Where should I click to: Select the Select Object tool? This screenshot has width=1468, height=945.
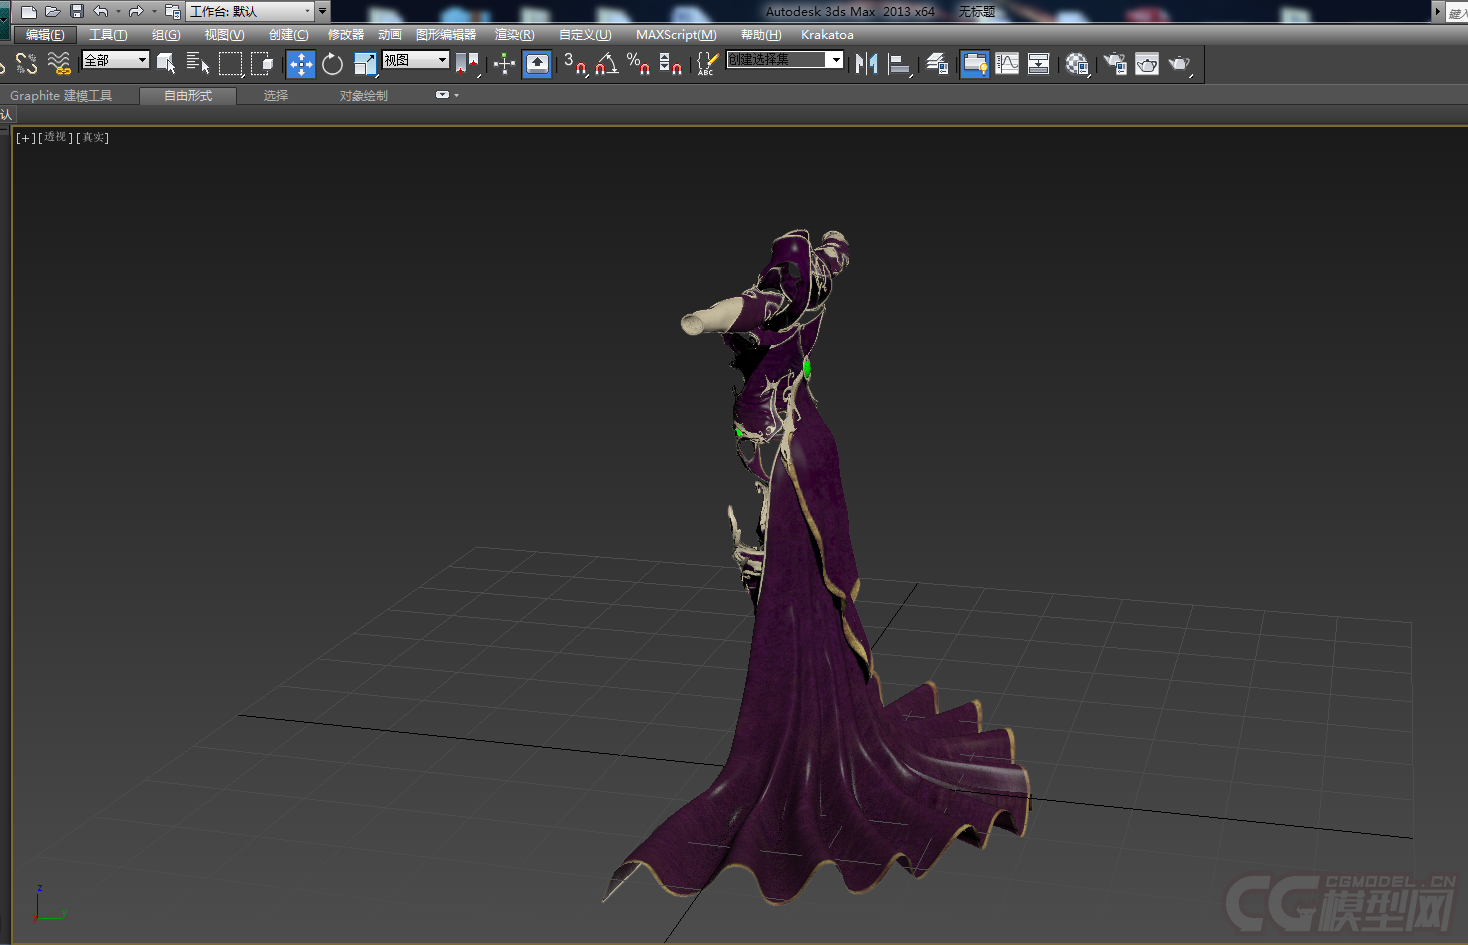point(166,64)
